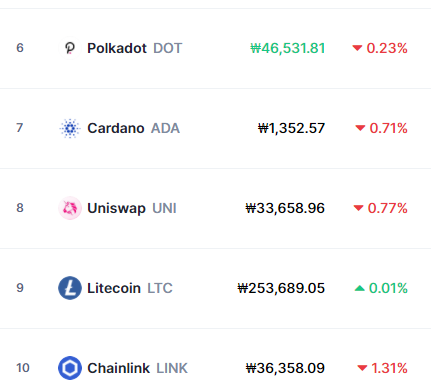Select rank number 10 row cell

tap(23, 368)
